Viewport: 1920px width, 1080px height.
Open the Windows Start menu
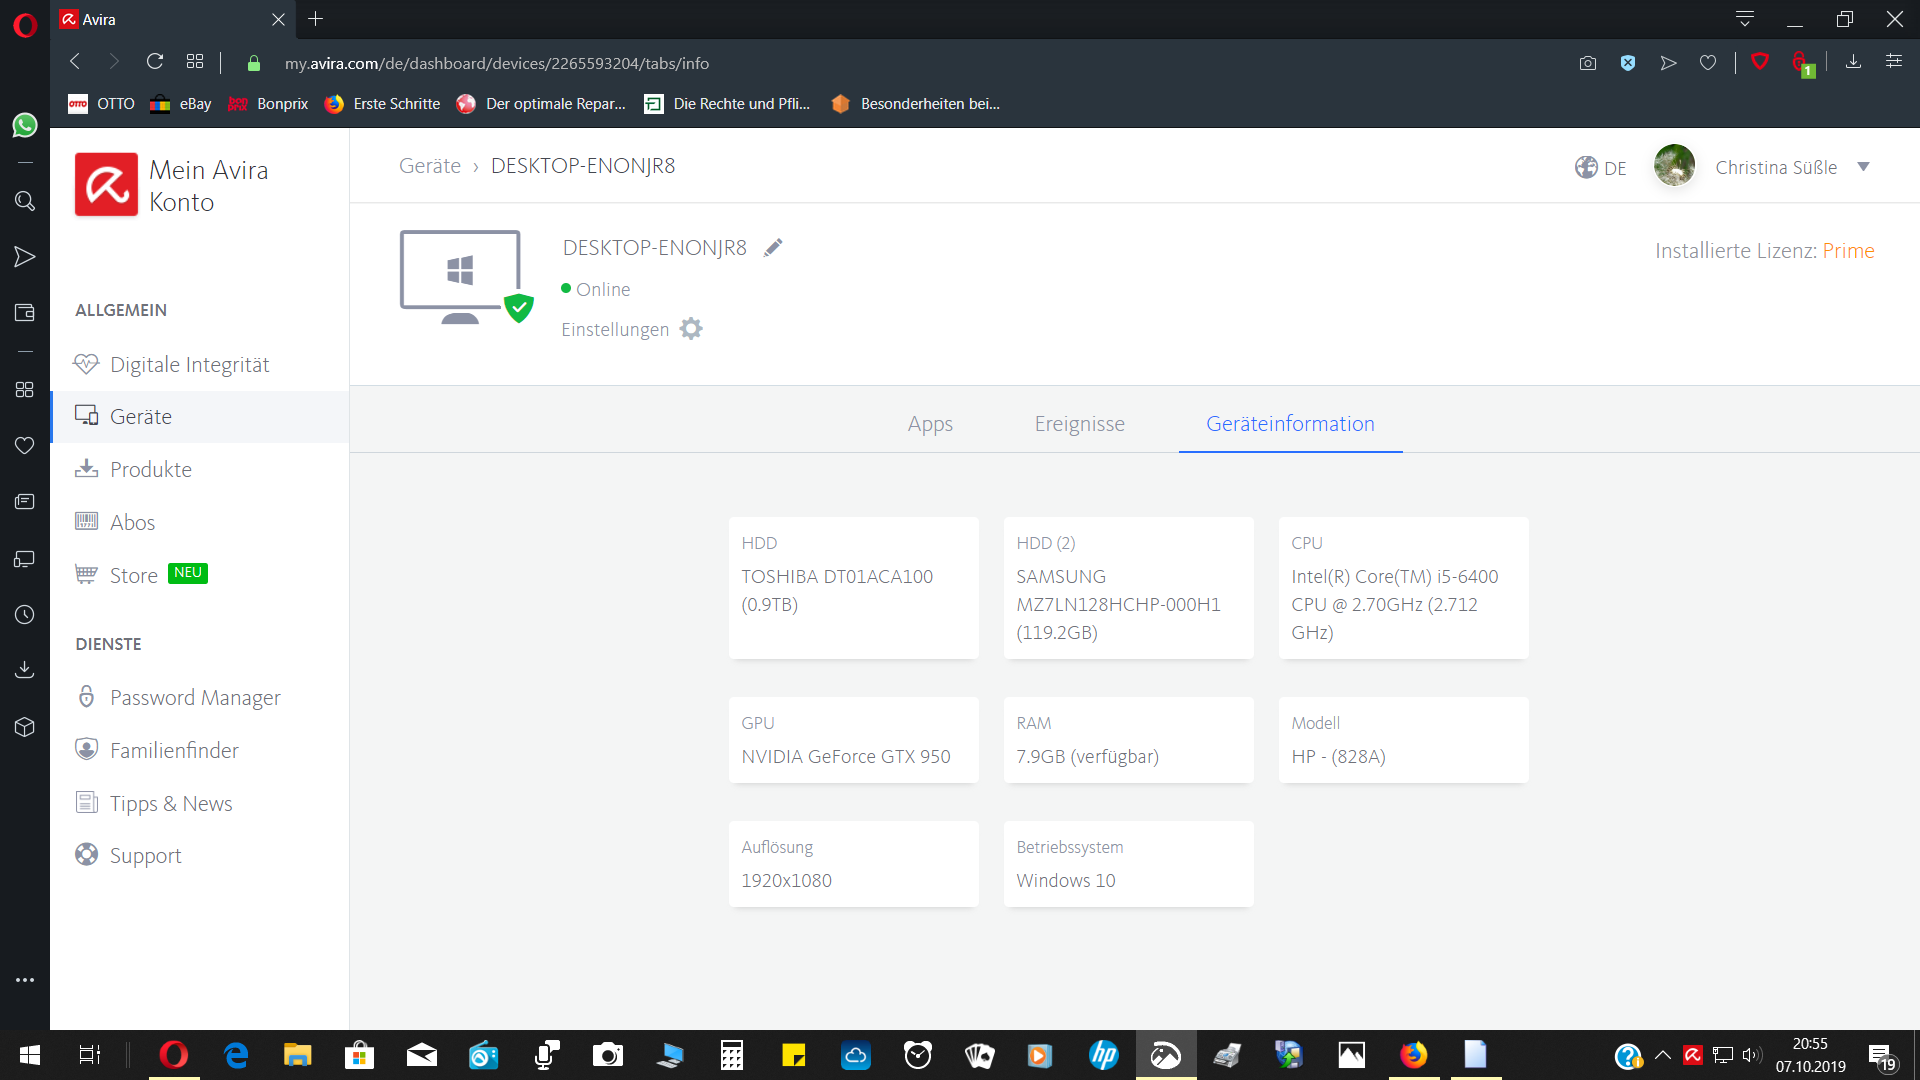click(x=30, y=1055)
